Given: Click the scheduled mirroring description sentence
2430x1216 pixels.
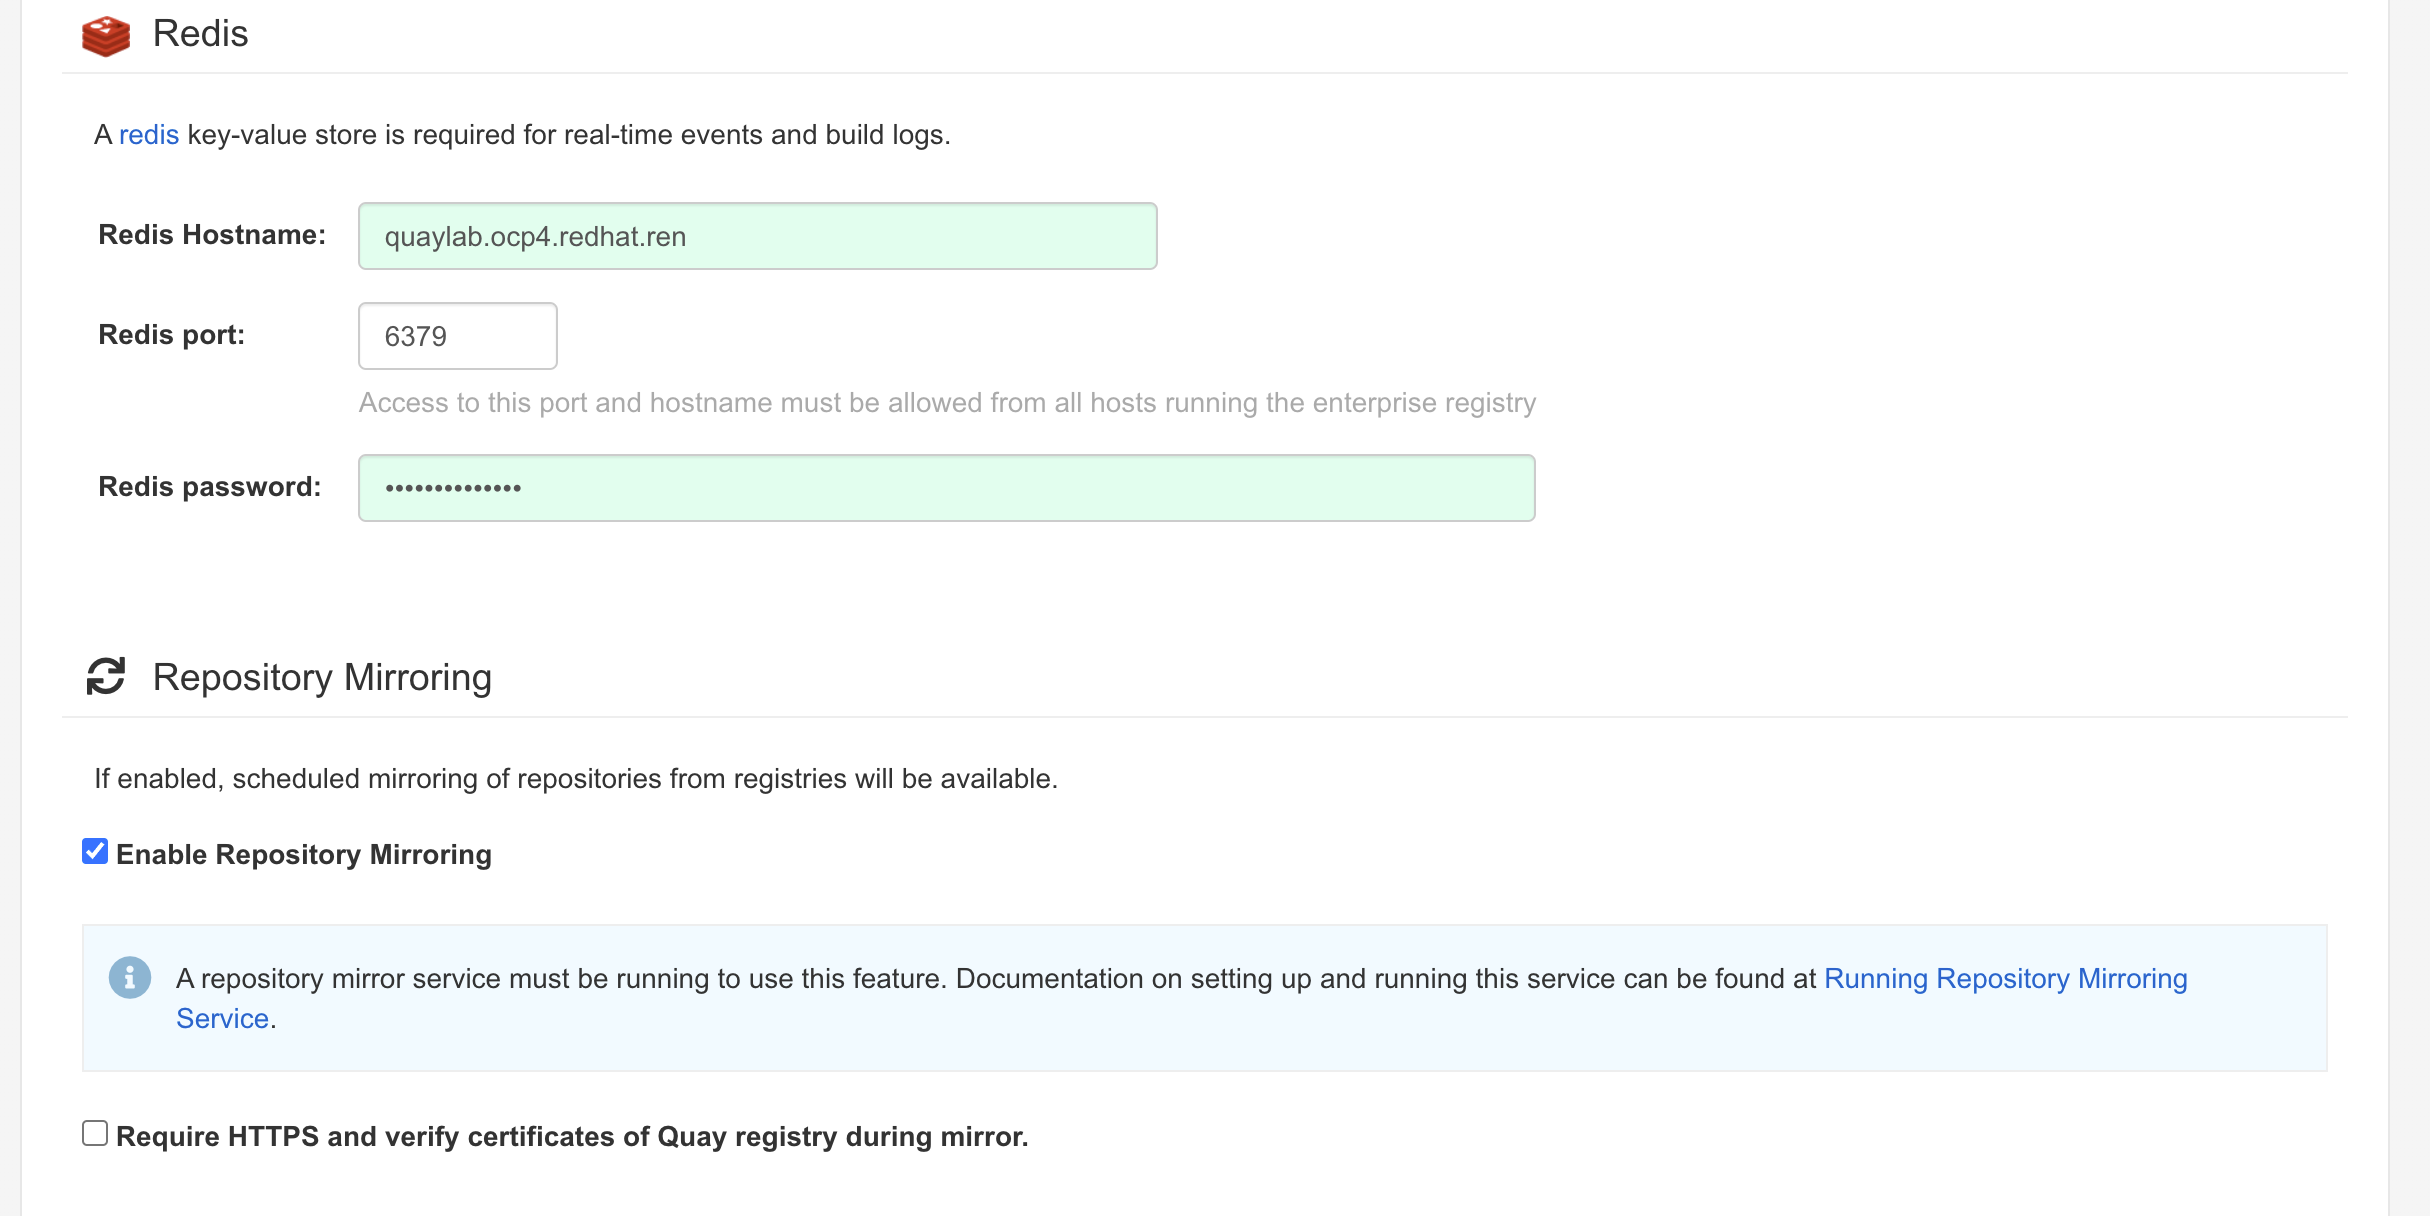Looking at the screenshot, I should tap(576, 779).
